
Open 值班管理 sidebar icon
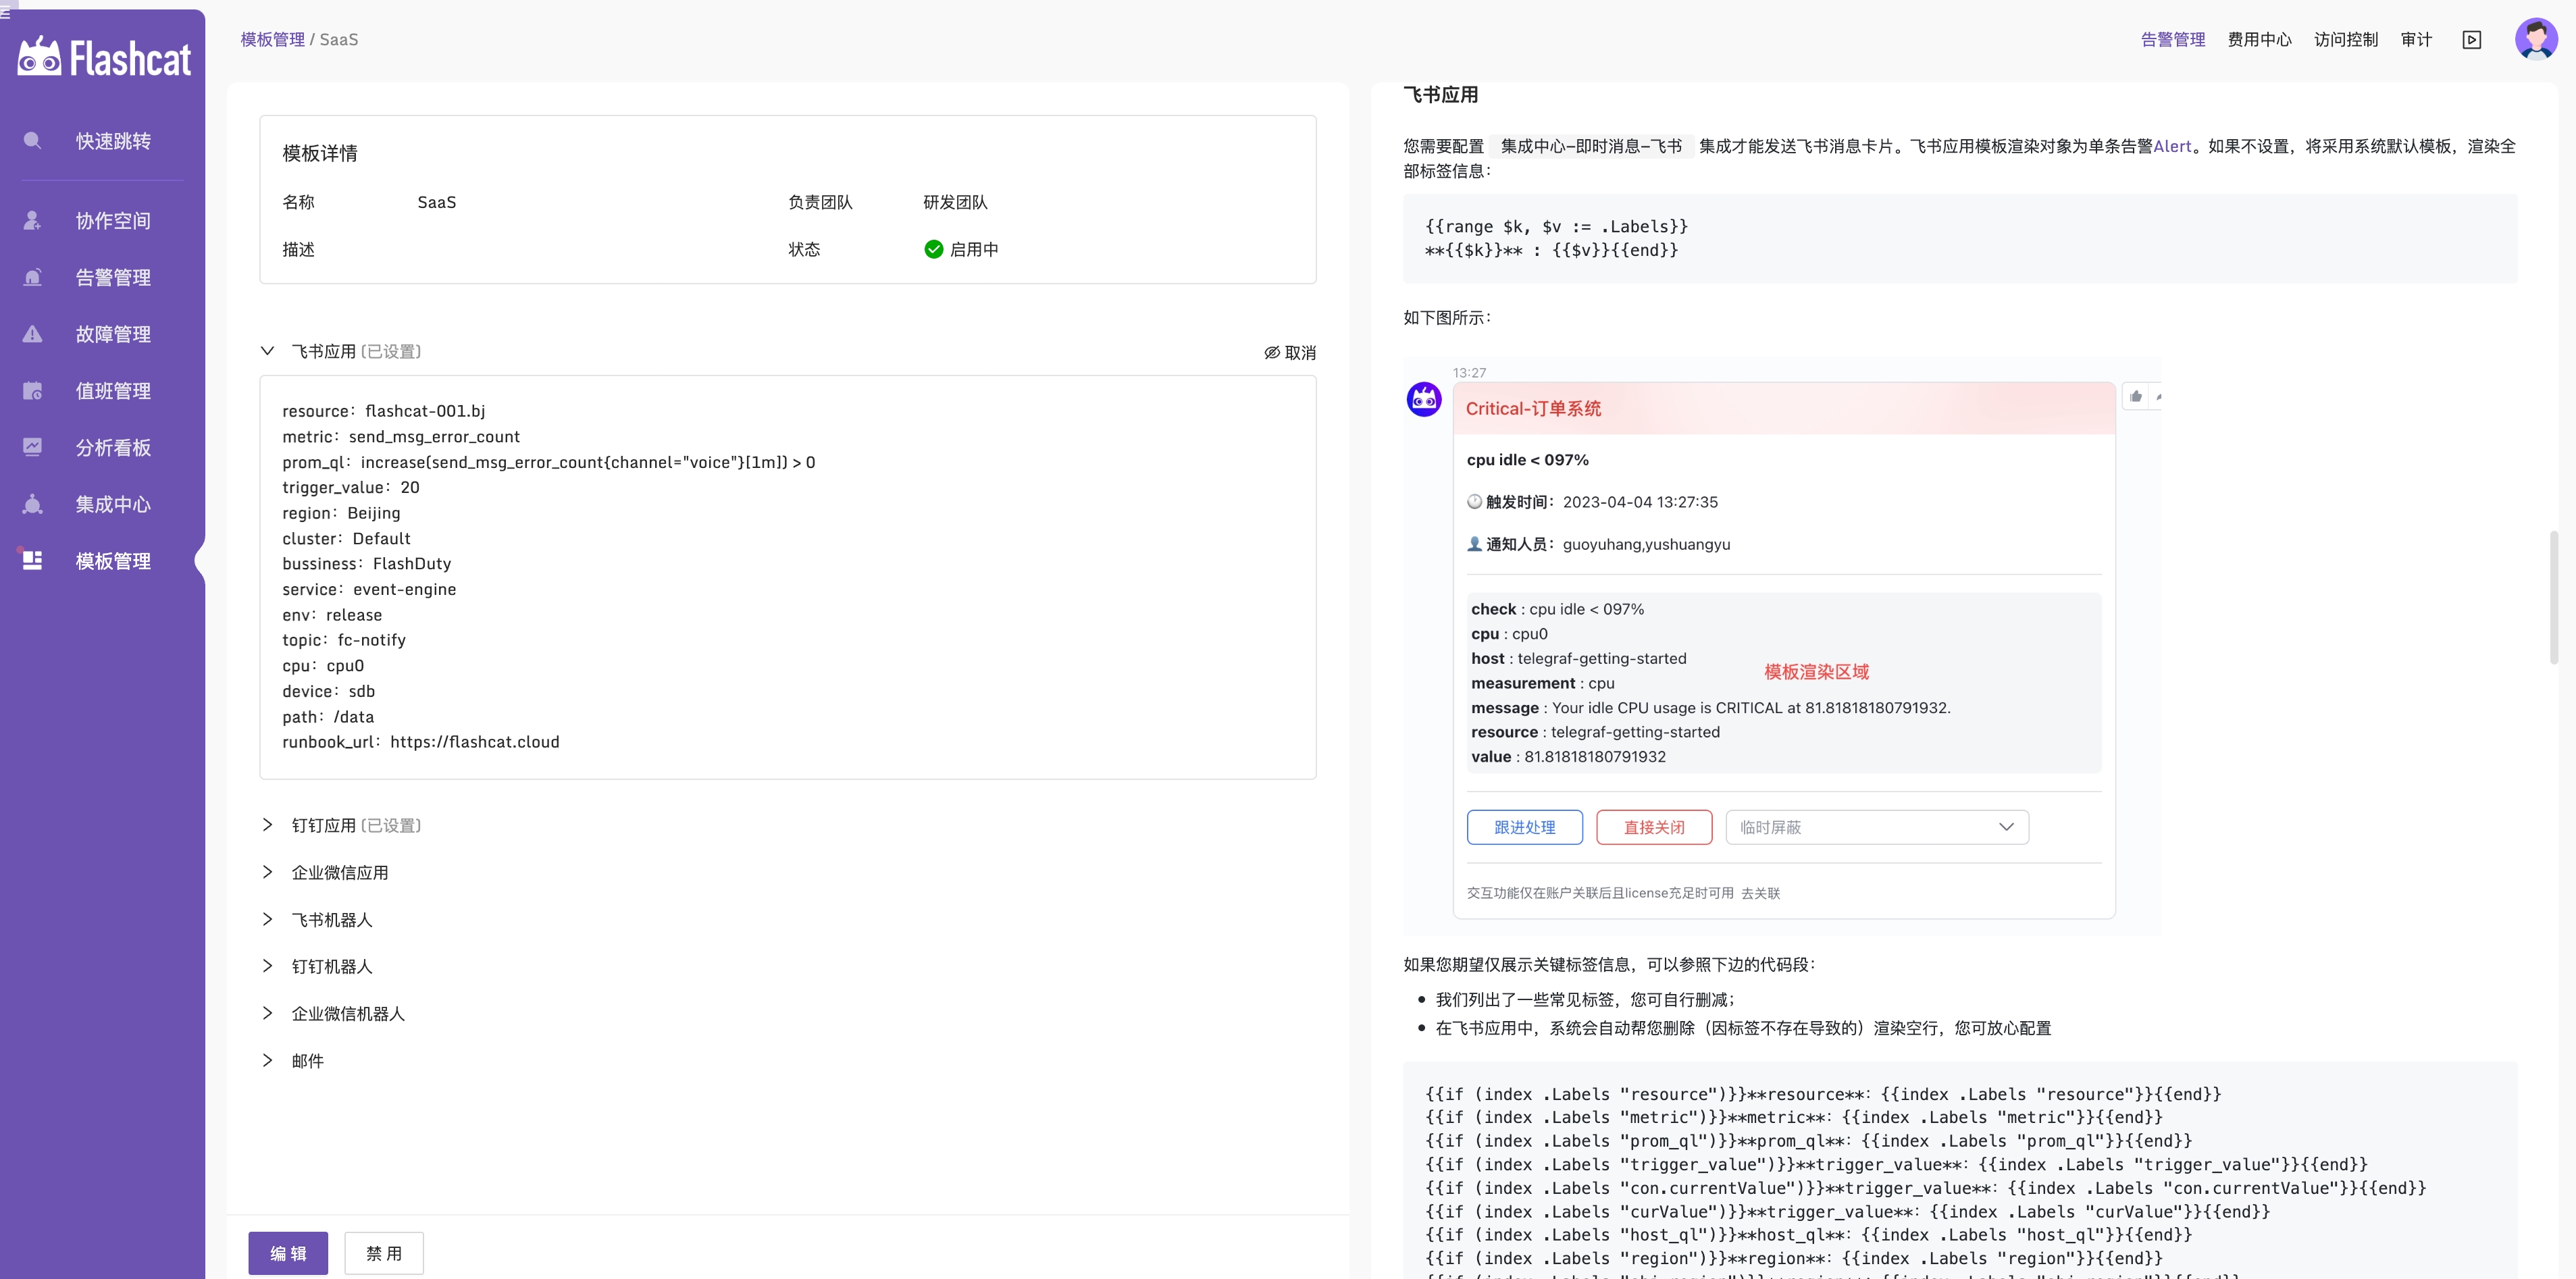click(32, 390)
